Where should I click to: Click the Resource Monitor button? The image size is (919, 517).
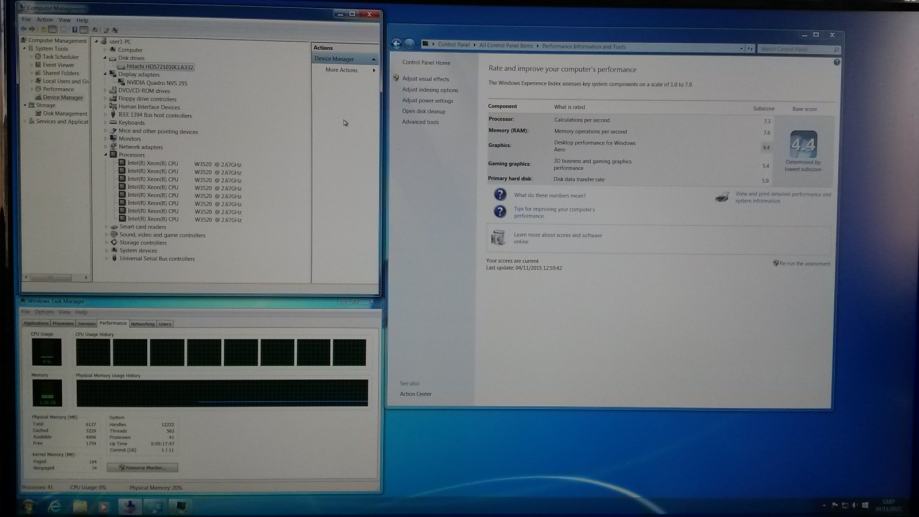[x=142, y=468]
